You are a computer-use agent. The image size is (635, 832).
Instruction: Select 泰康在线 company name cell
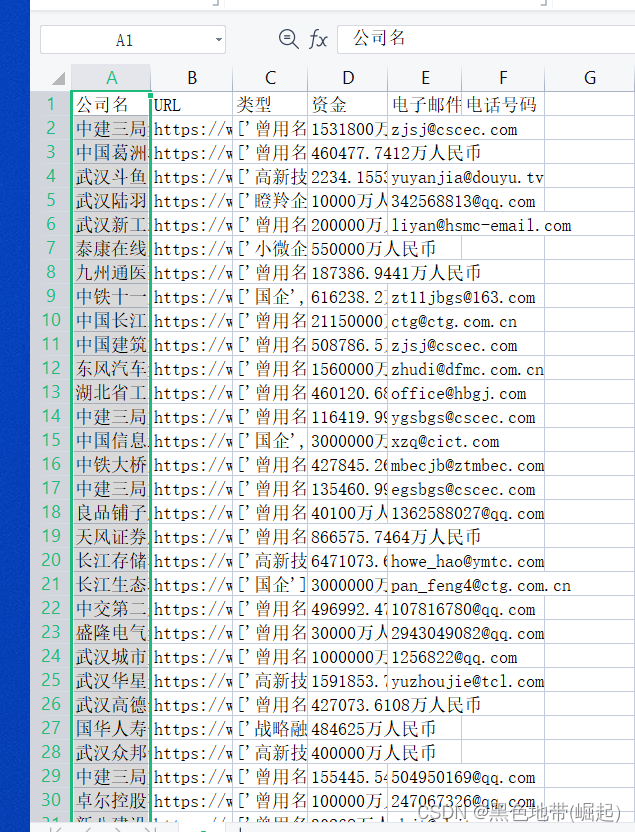tap(111, 248)
